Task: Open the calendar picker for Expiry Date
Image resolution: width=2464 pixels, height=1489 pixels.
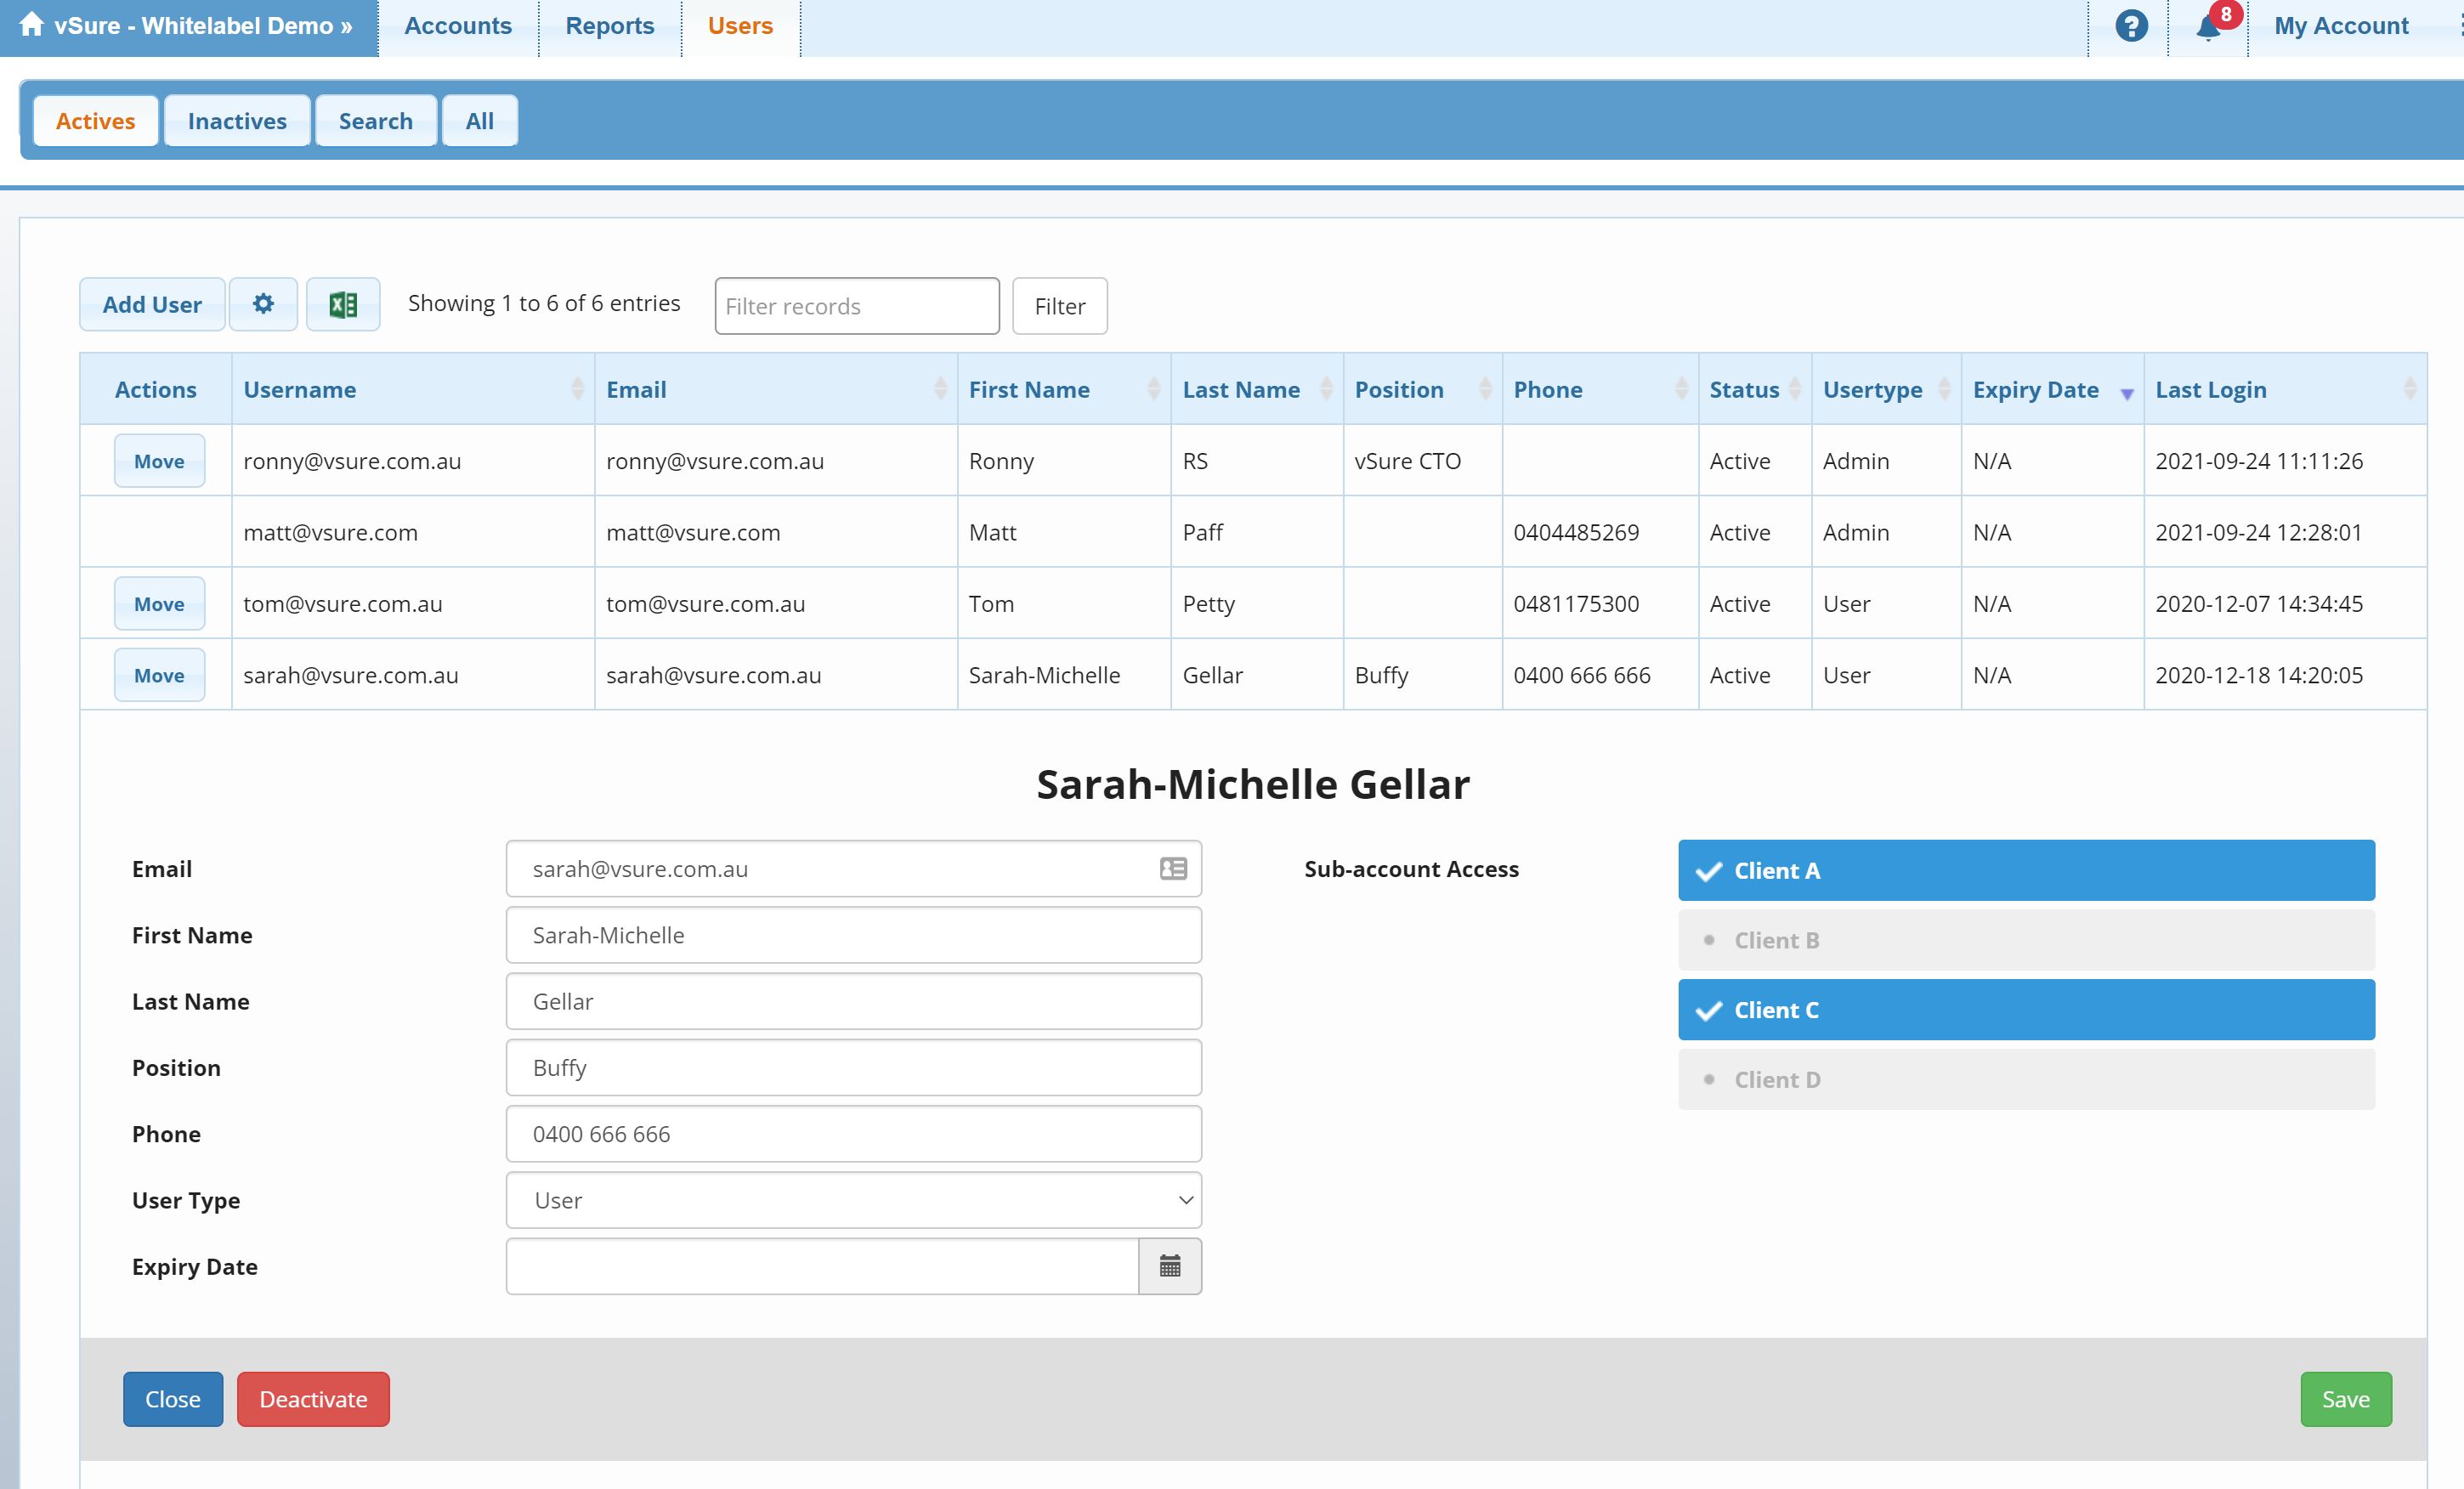Action: point(1169,1266)
